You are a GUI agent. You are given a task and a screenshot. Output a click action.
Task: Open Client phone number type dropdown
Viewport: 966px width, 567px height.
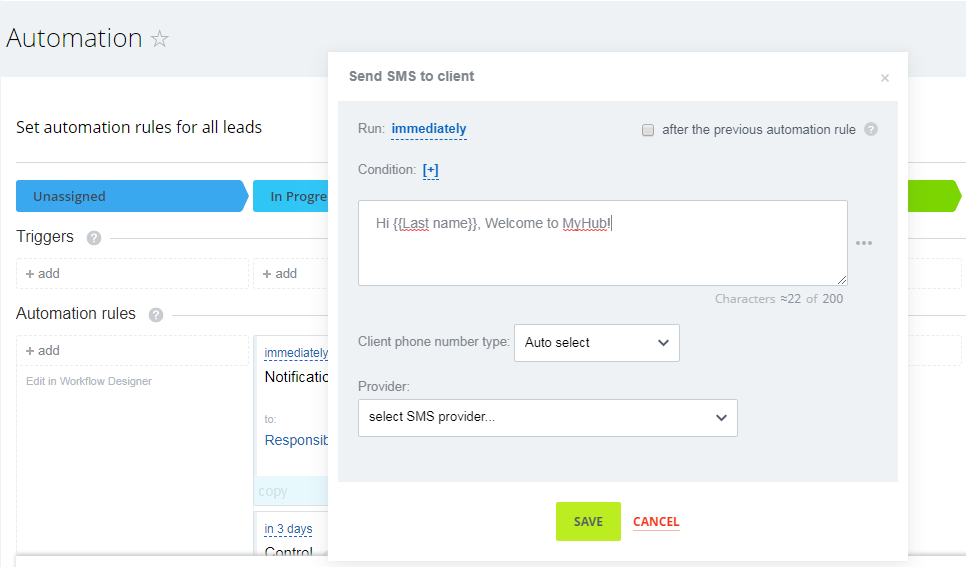pyautogui.click(x=596, y=342)
